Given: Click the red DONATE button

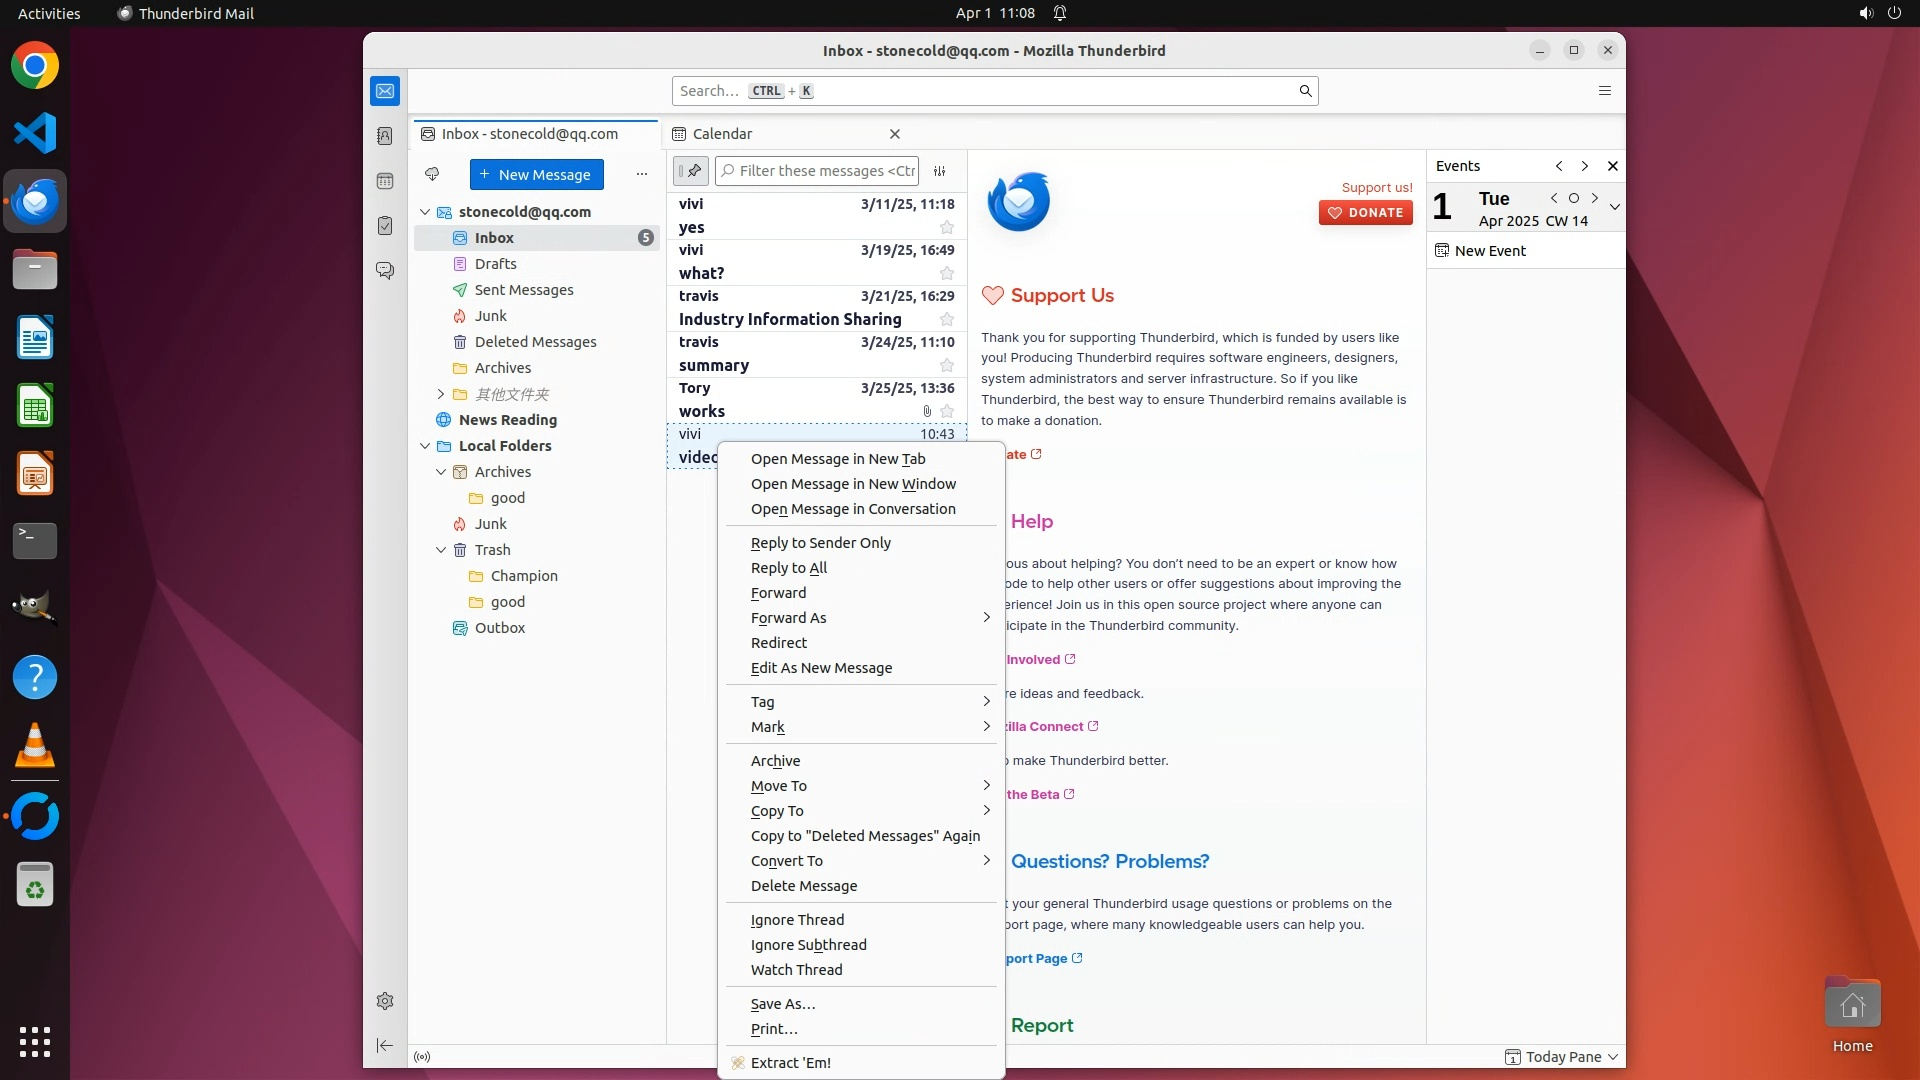Looking at the screenshot, I should (1365, 212).
